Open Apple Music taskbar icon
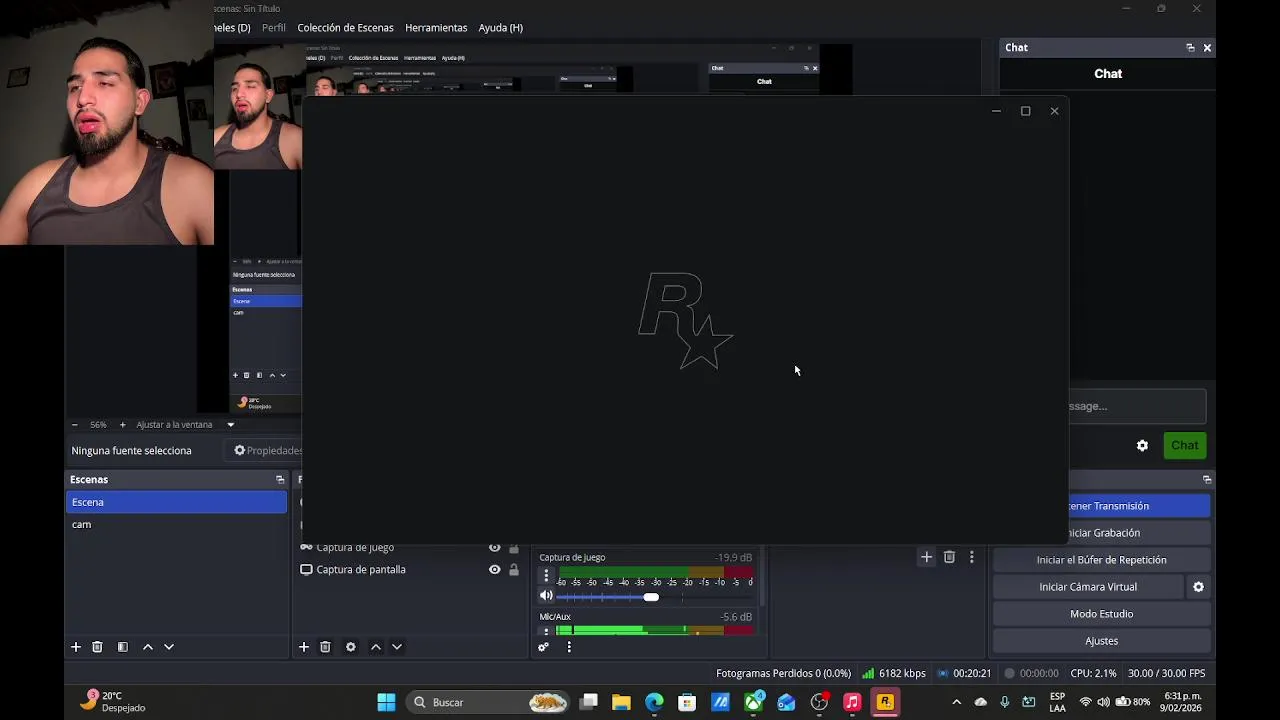The image size is (1280, 720). coord(852,702)
